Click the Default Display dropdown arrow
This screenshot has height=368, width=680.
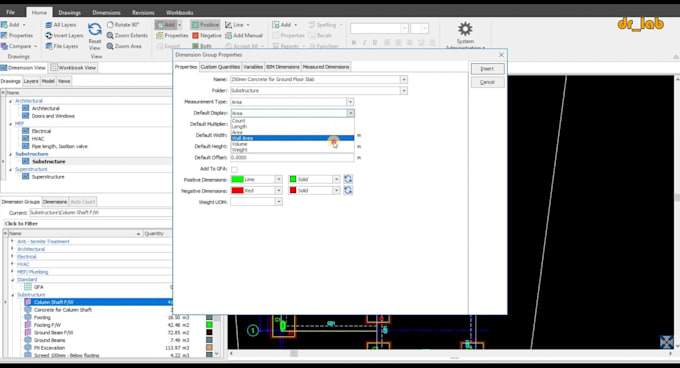[x=350, y=113]
